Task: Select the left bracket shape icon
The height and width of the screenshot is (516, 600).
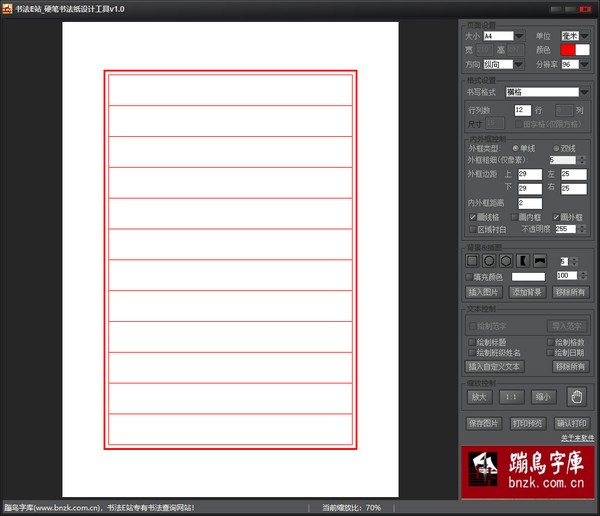Action: 522,260
